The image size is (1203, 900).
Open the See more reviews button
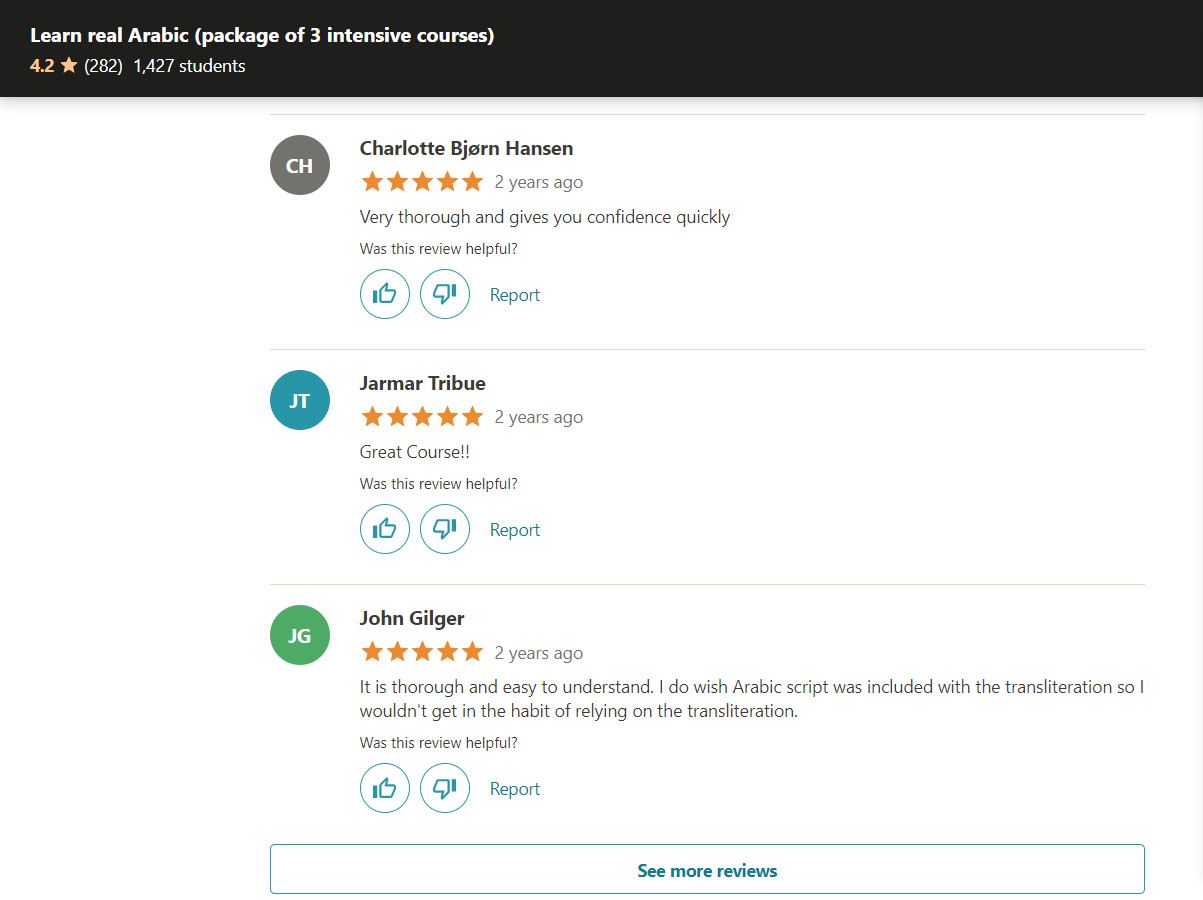[x=707, y=869]
